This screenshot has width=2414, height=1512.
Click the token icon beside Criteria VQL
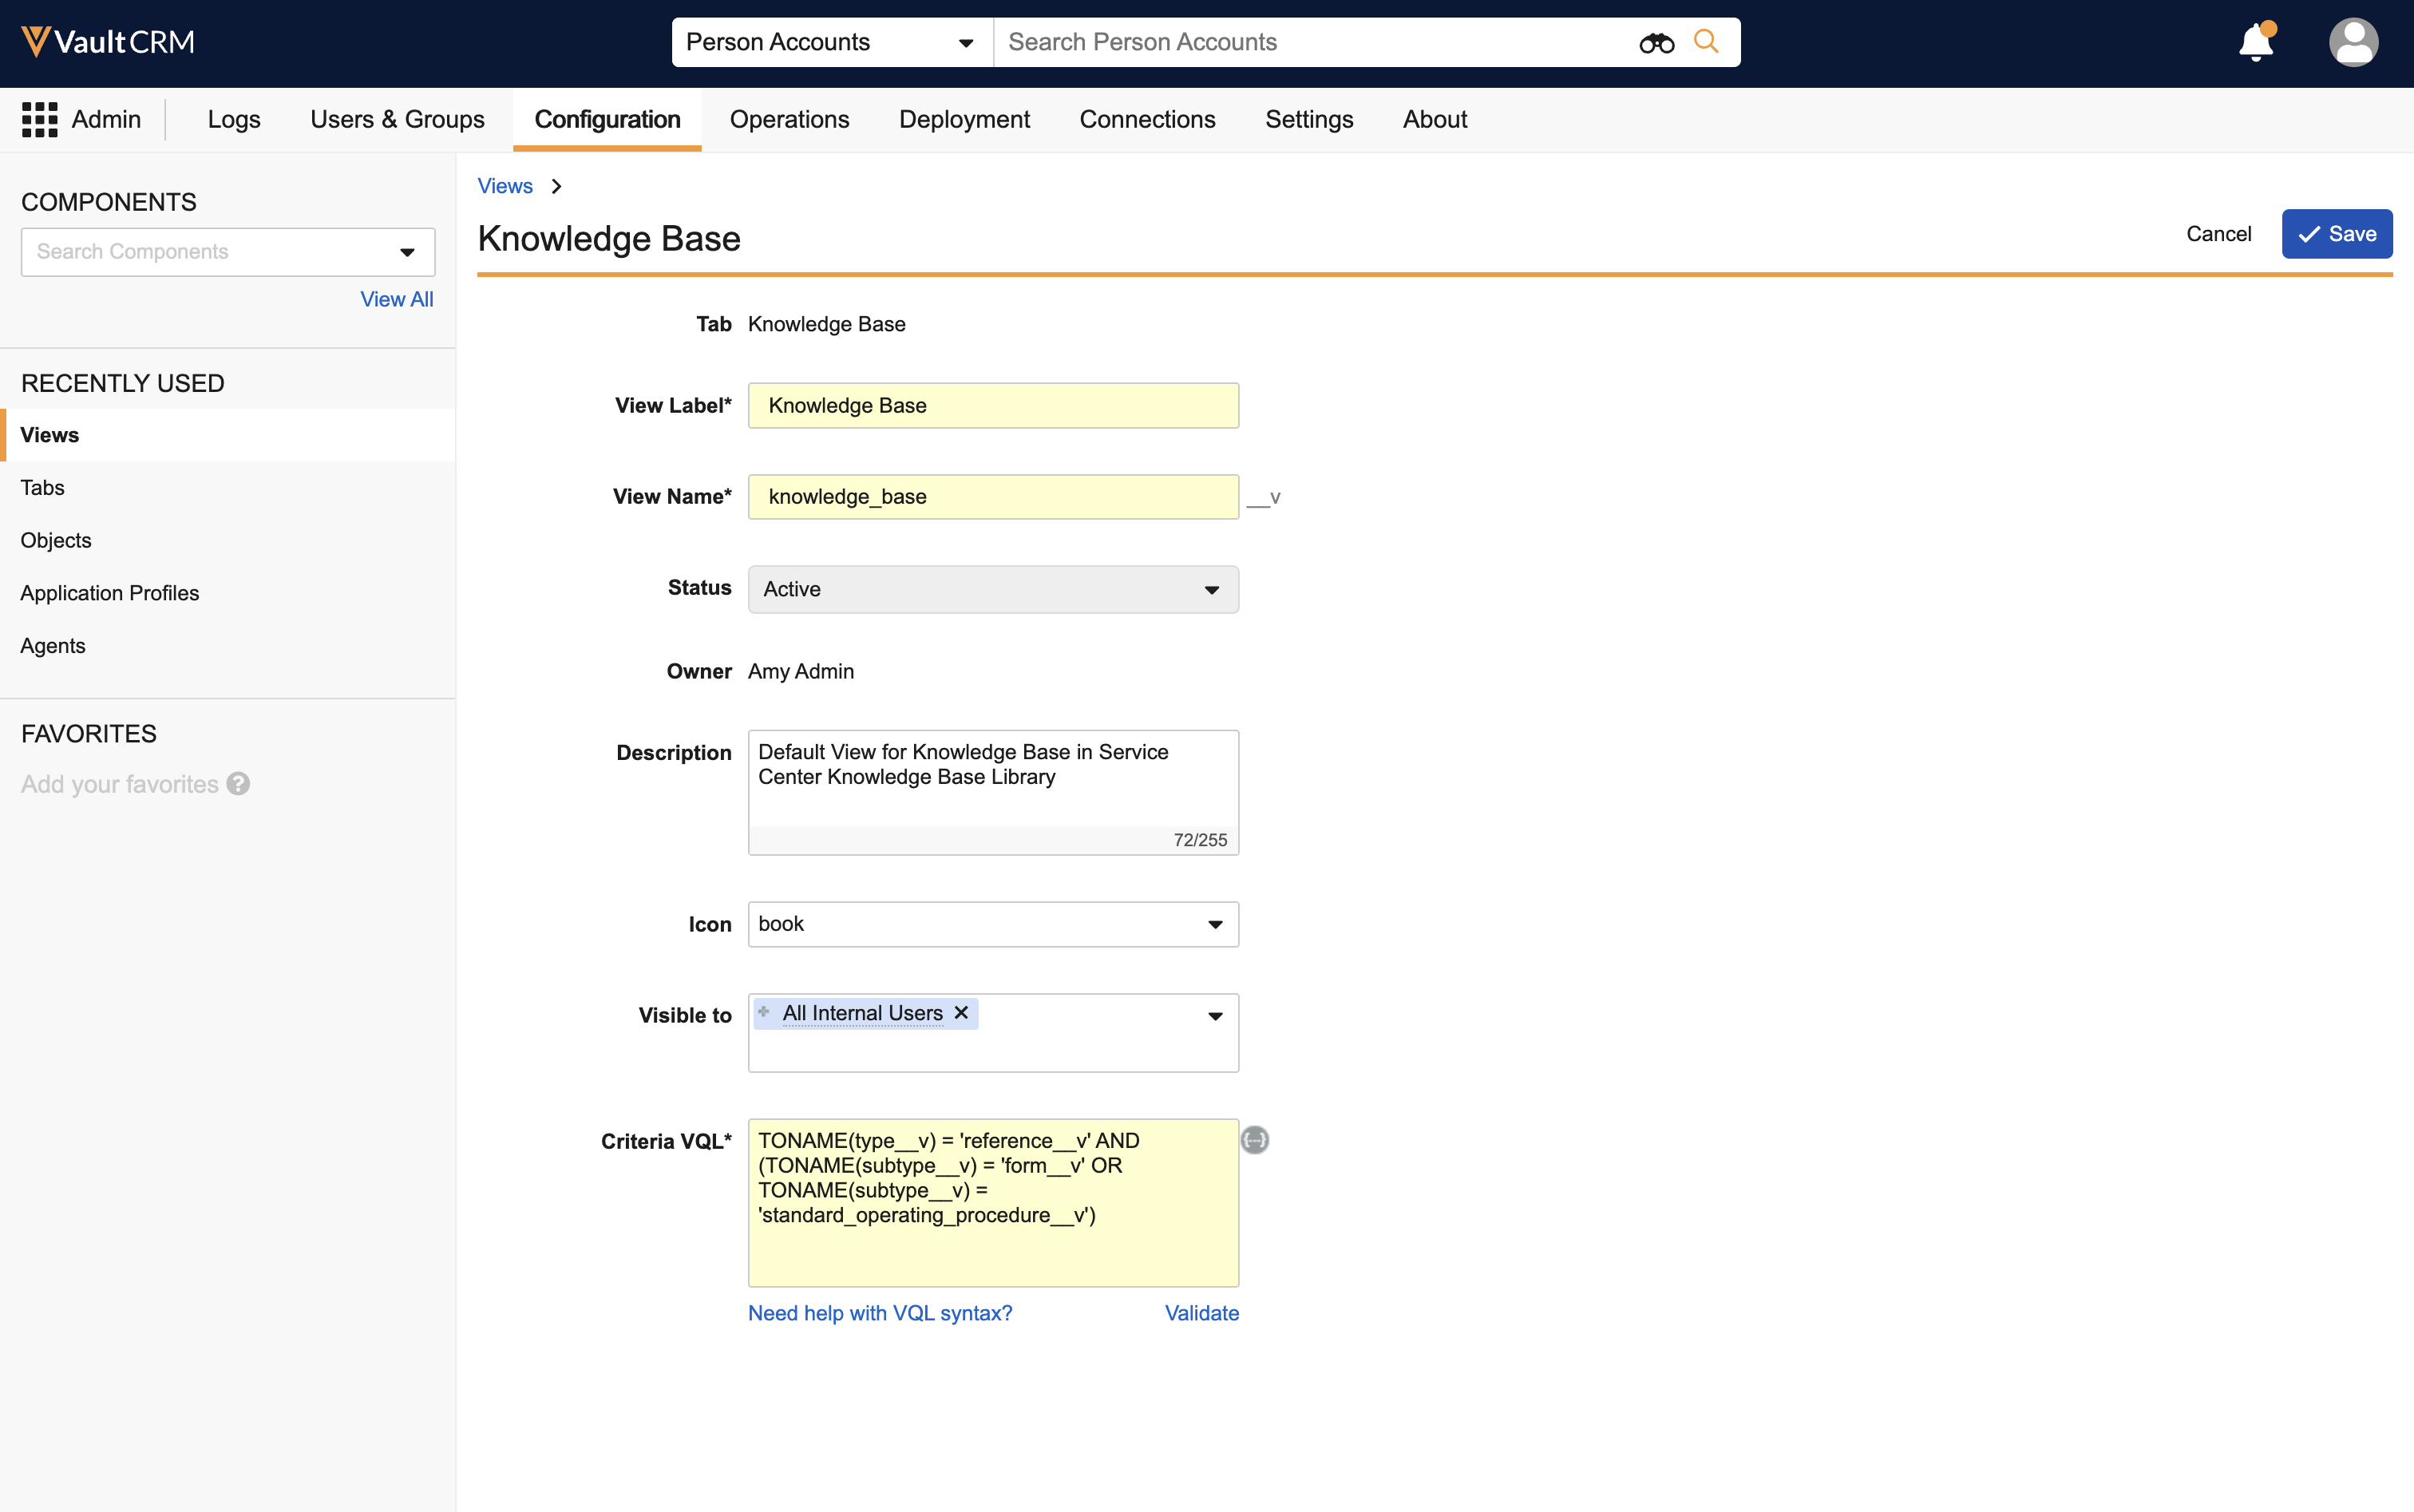click(x=1255, y=1140)
